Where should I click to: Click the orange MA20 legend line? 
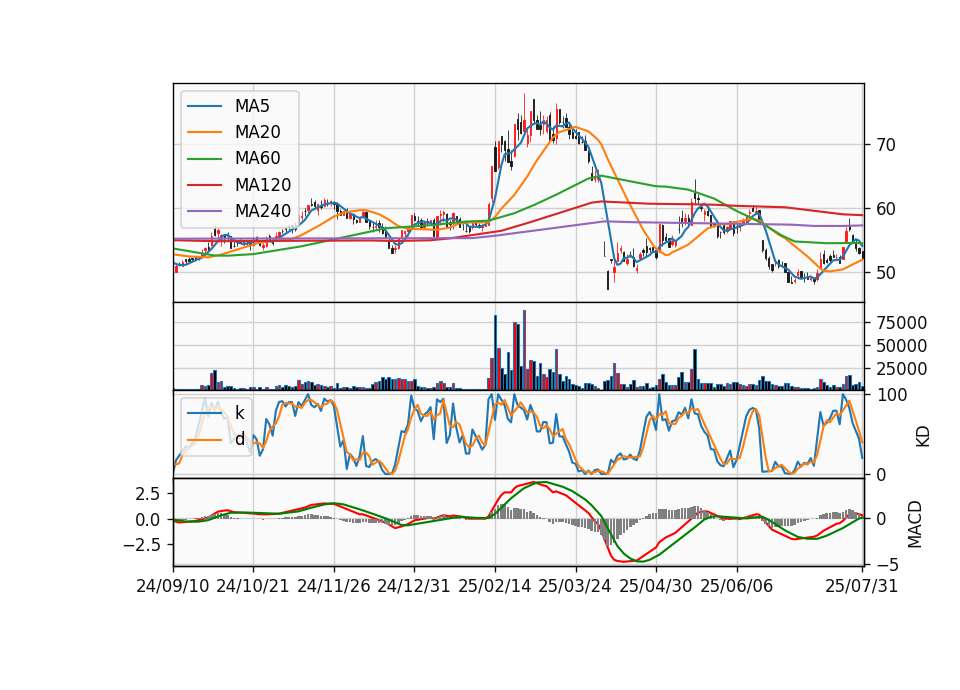click(204, 132)
